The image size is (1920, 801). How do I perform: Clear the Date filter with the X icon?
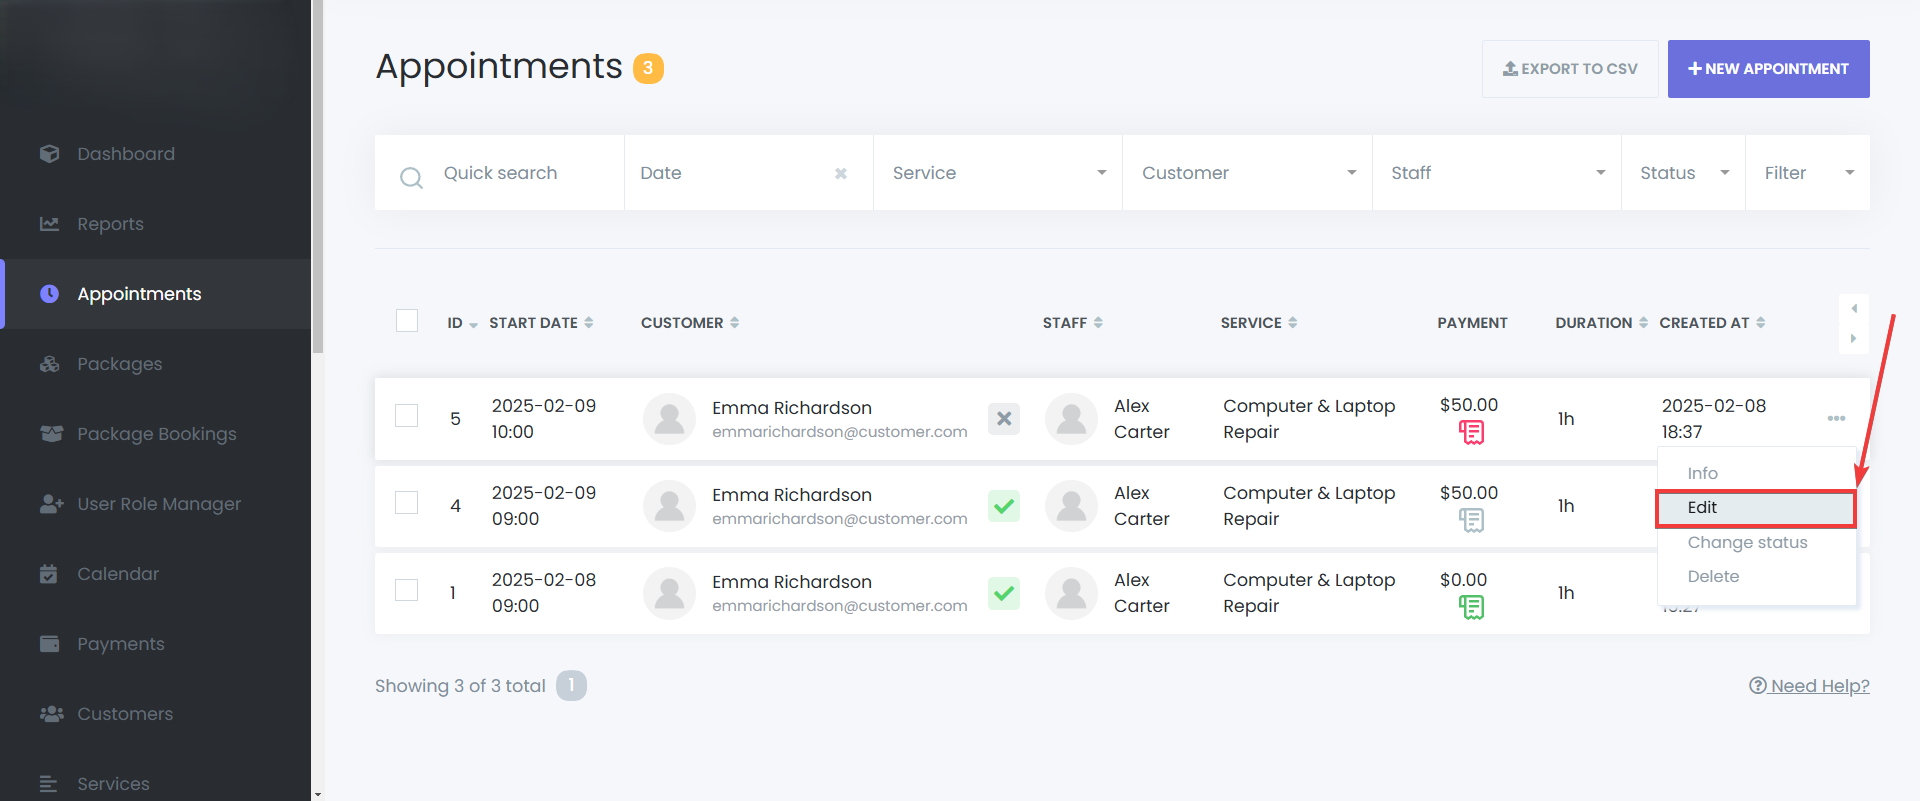841,174
